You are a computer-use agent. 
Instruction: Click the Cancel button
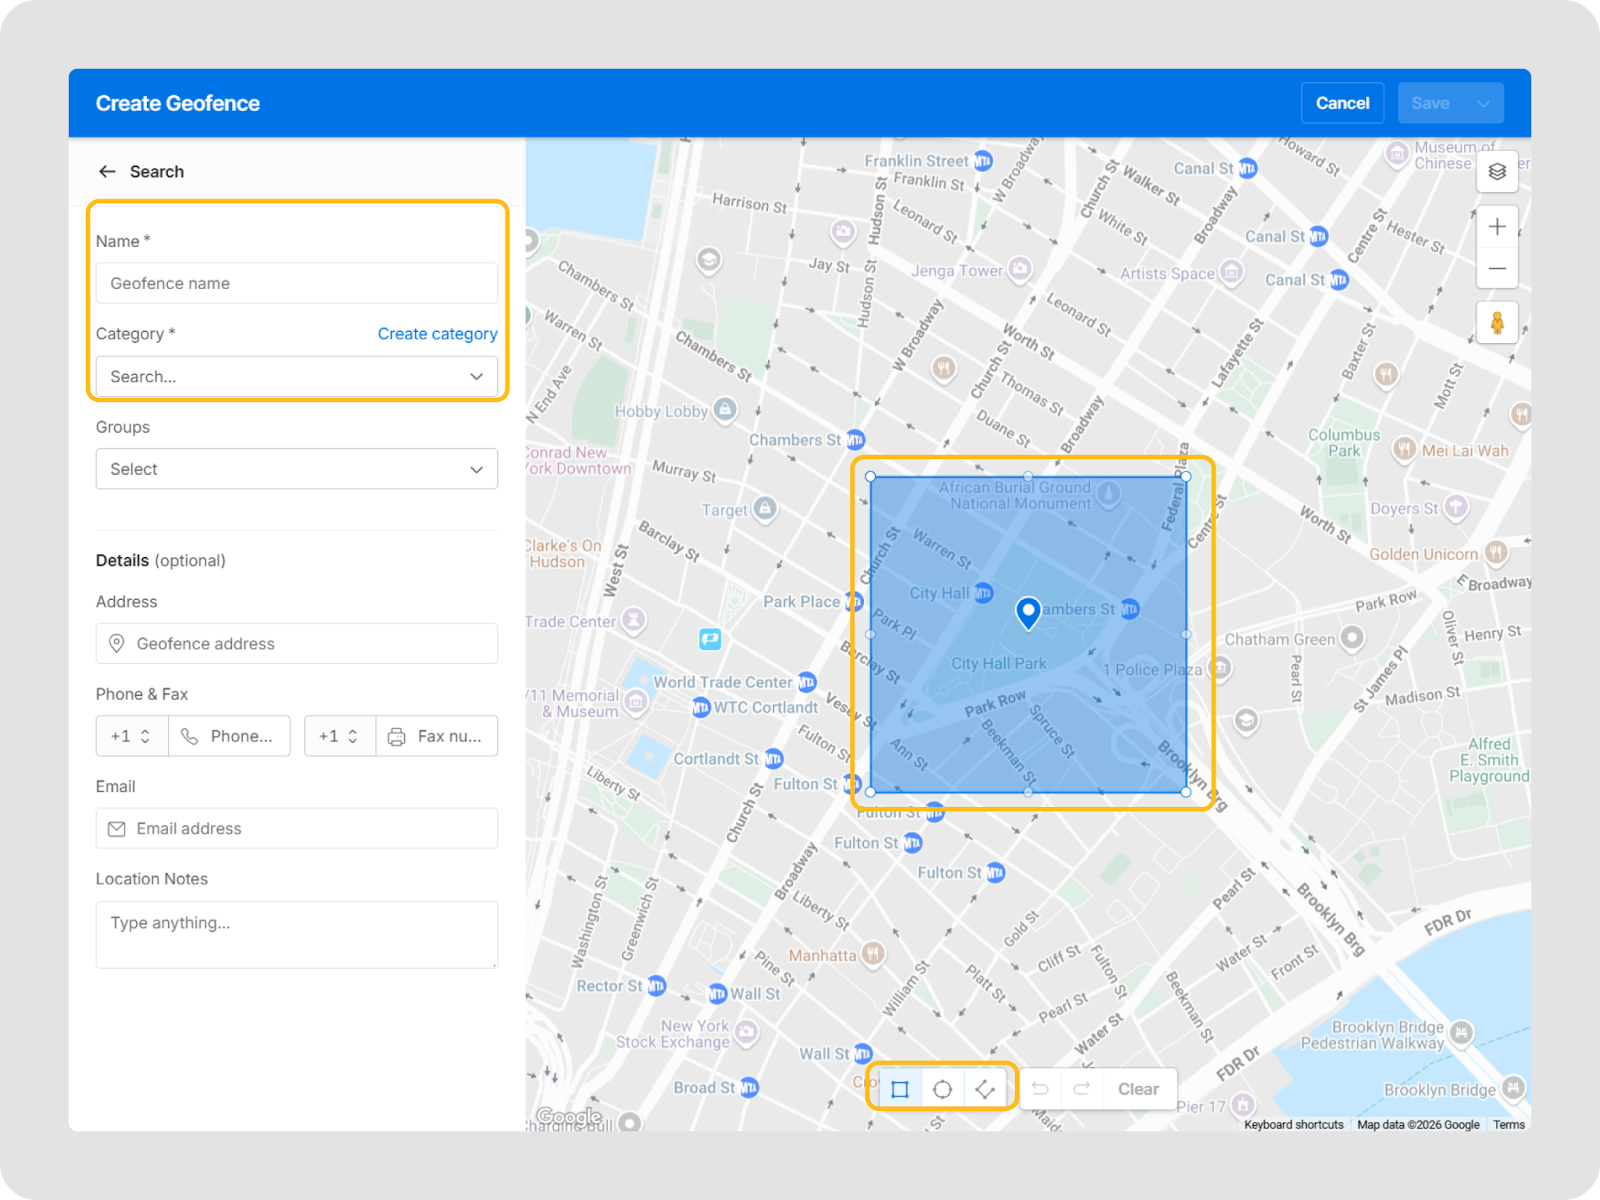[x=1342, y=103]
